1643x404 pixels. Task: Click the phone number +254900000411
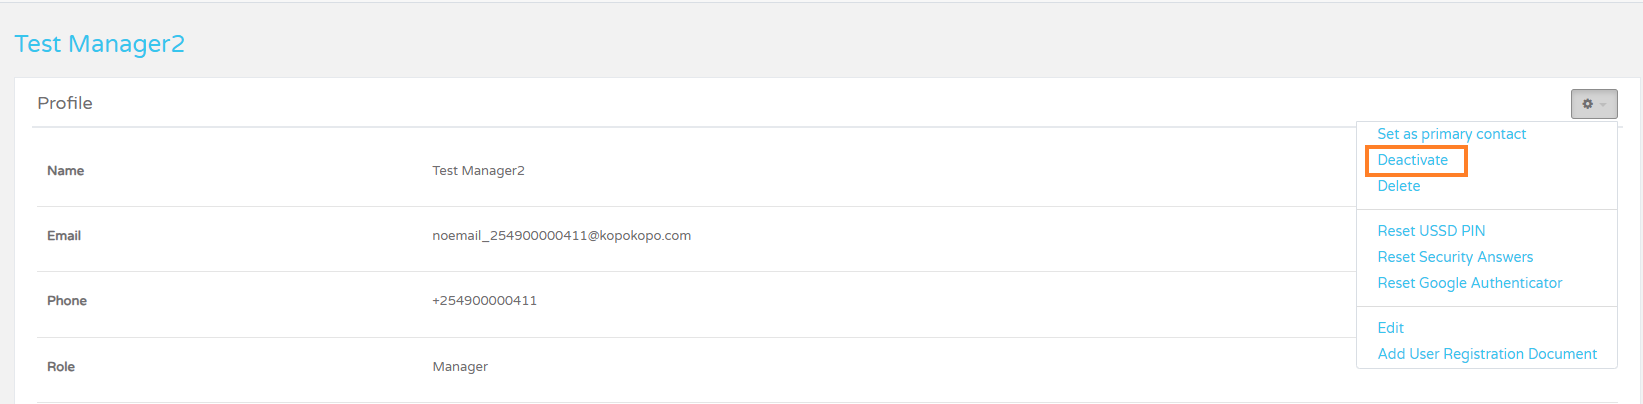484,301
